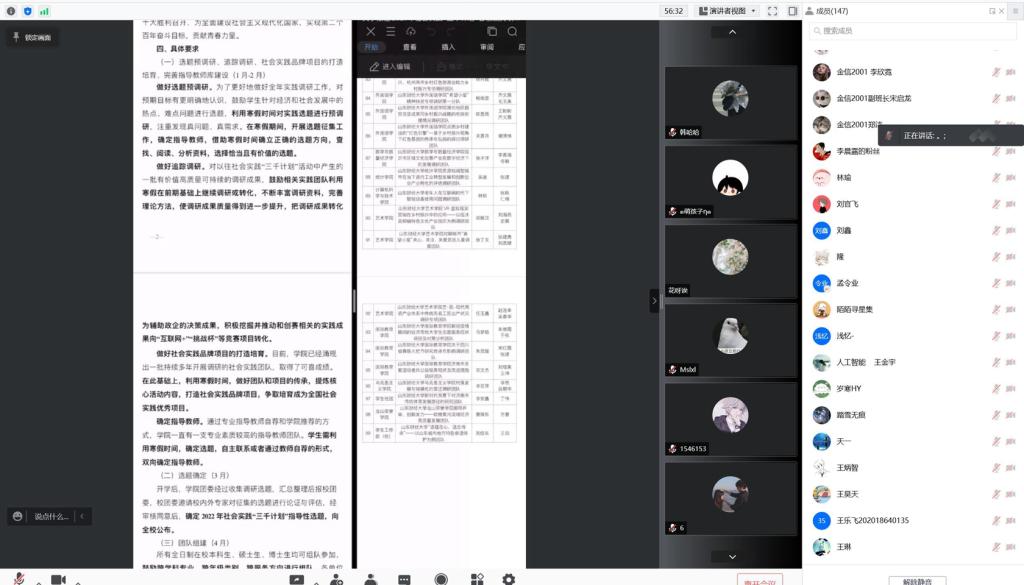Click the 进入编辑 button
Screen dimensions: 1024x585
click(390, 67)
